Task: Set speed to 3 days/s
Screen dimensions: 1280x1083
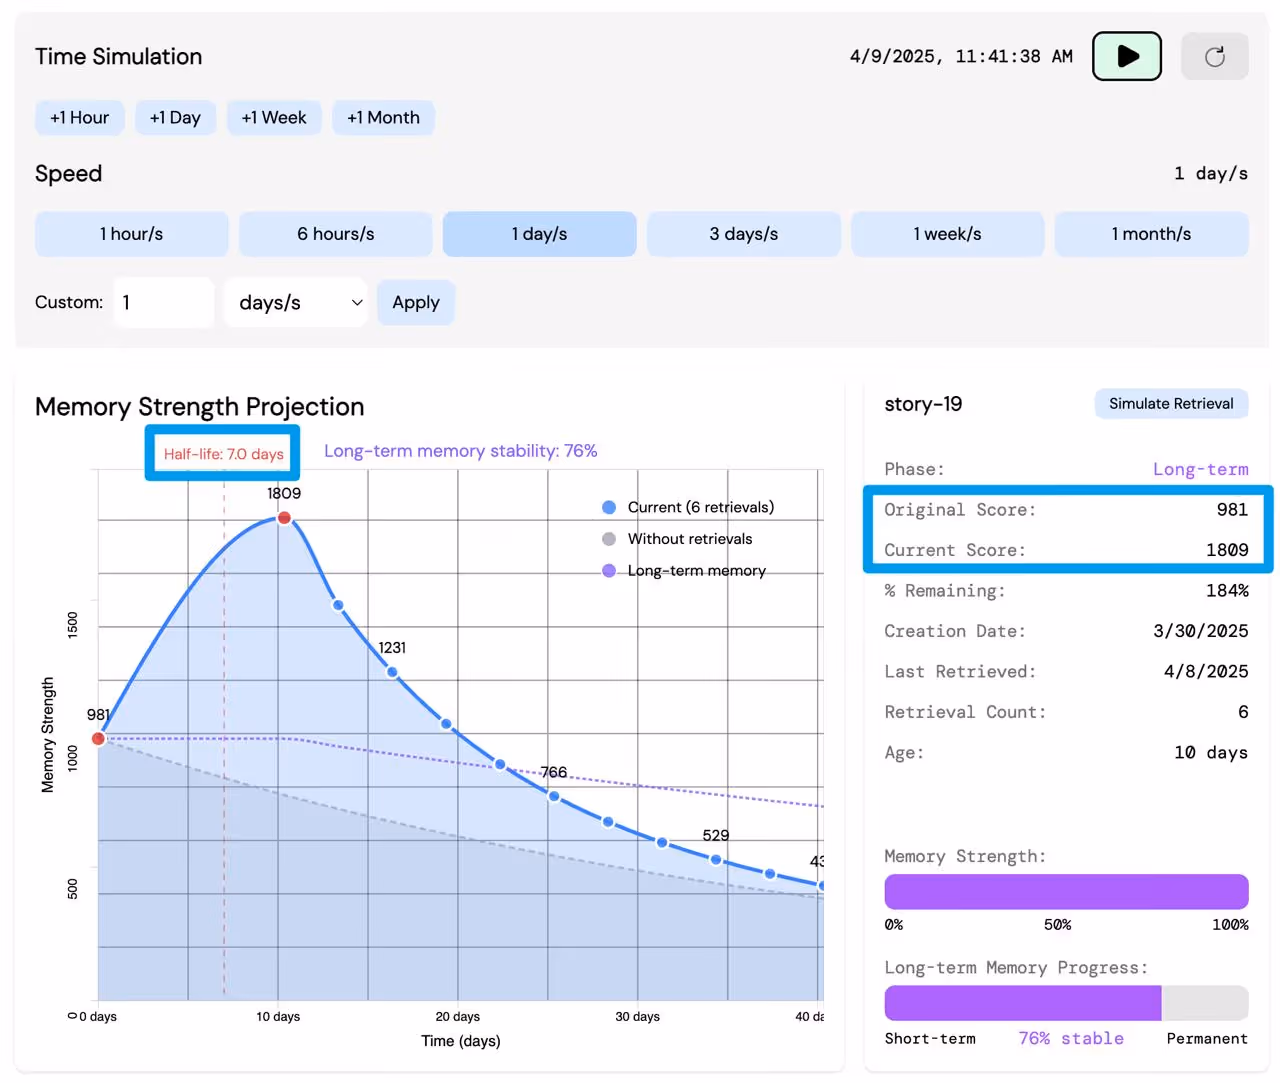Action: [x=743, y=234]
